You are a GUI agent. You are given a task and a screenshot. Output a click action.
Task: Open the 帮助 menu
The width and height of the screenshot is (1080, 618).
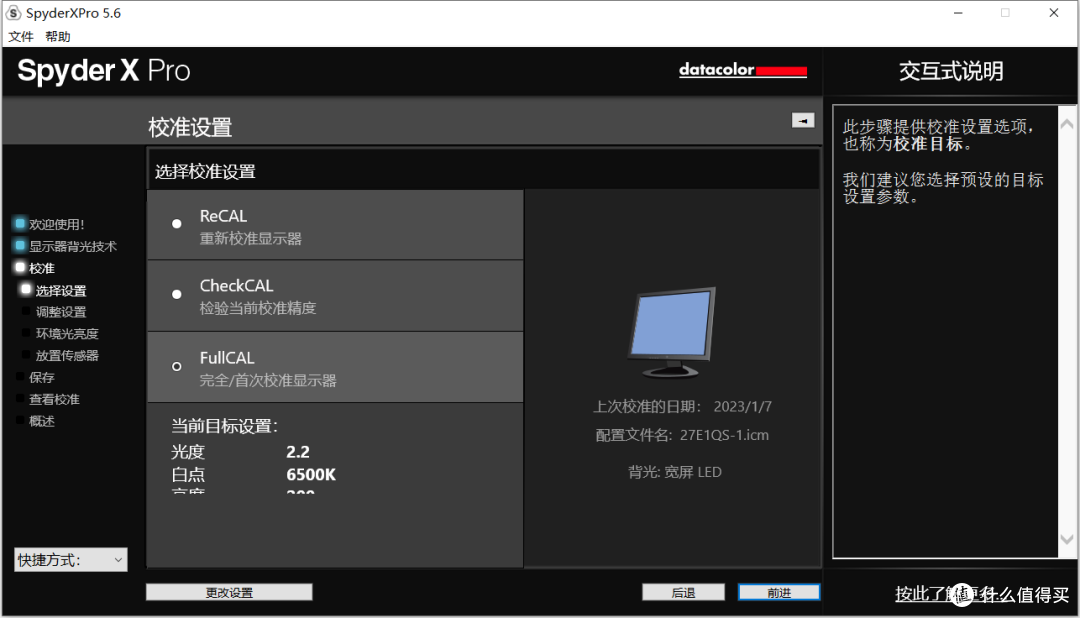58,37
